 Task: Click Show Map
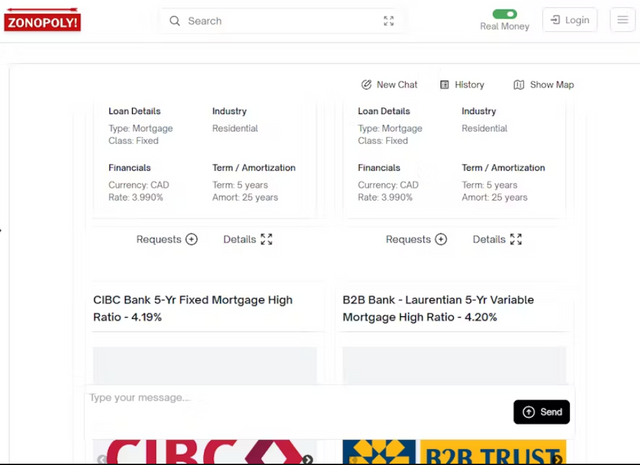point(543,85)
